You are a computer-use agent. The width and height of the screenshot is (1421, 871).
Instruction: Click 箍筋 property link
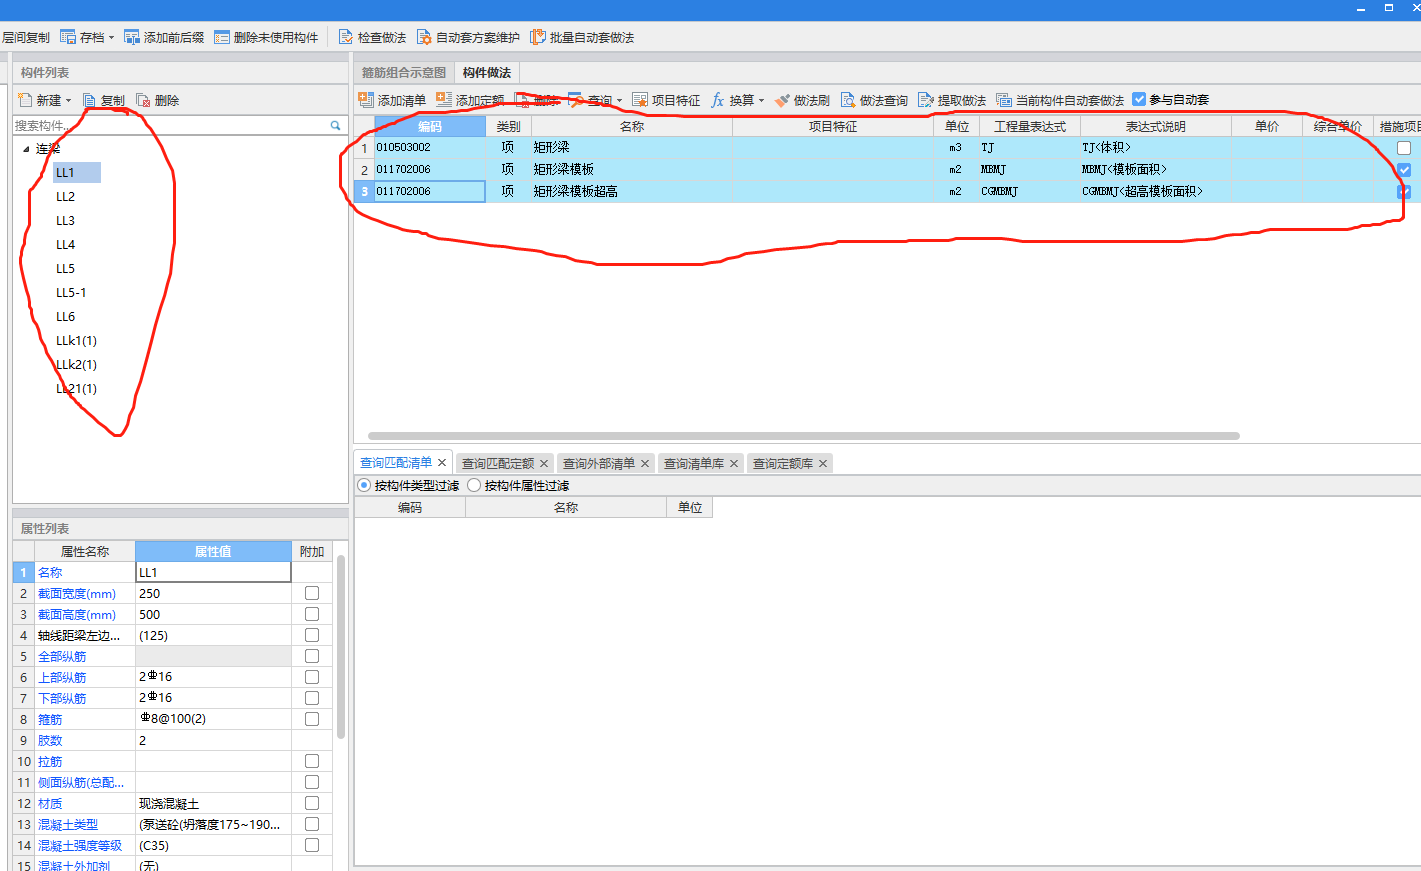point(50,720)
